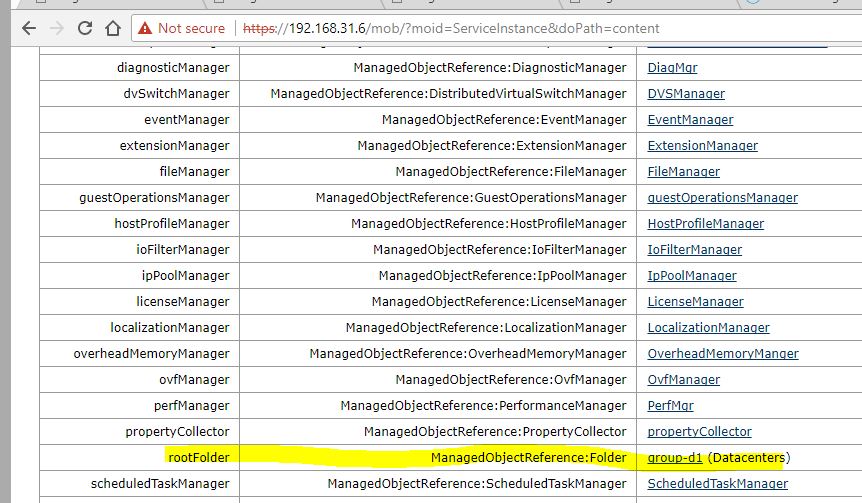Click the address bar URL text
The image size is (862, 503).
point(451,28)
